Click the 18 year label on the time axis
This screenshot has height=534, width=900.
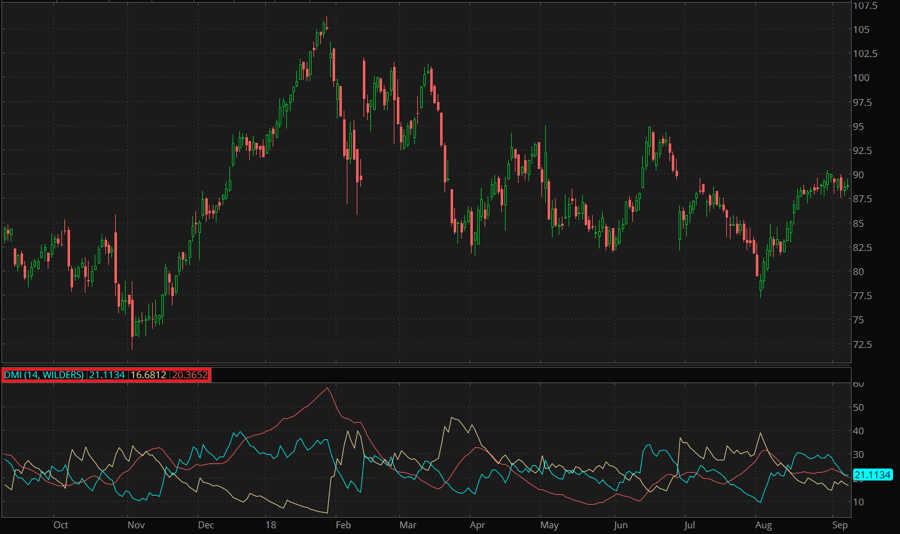271,524
